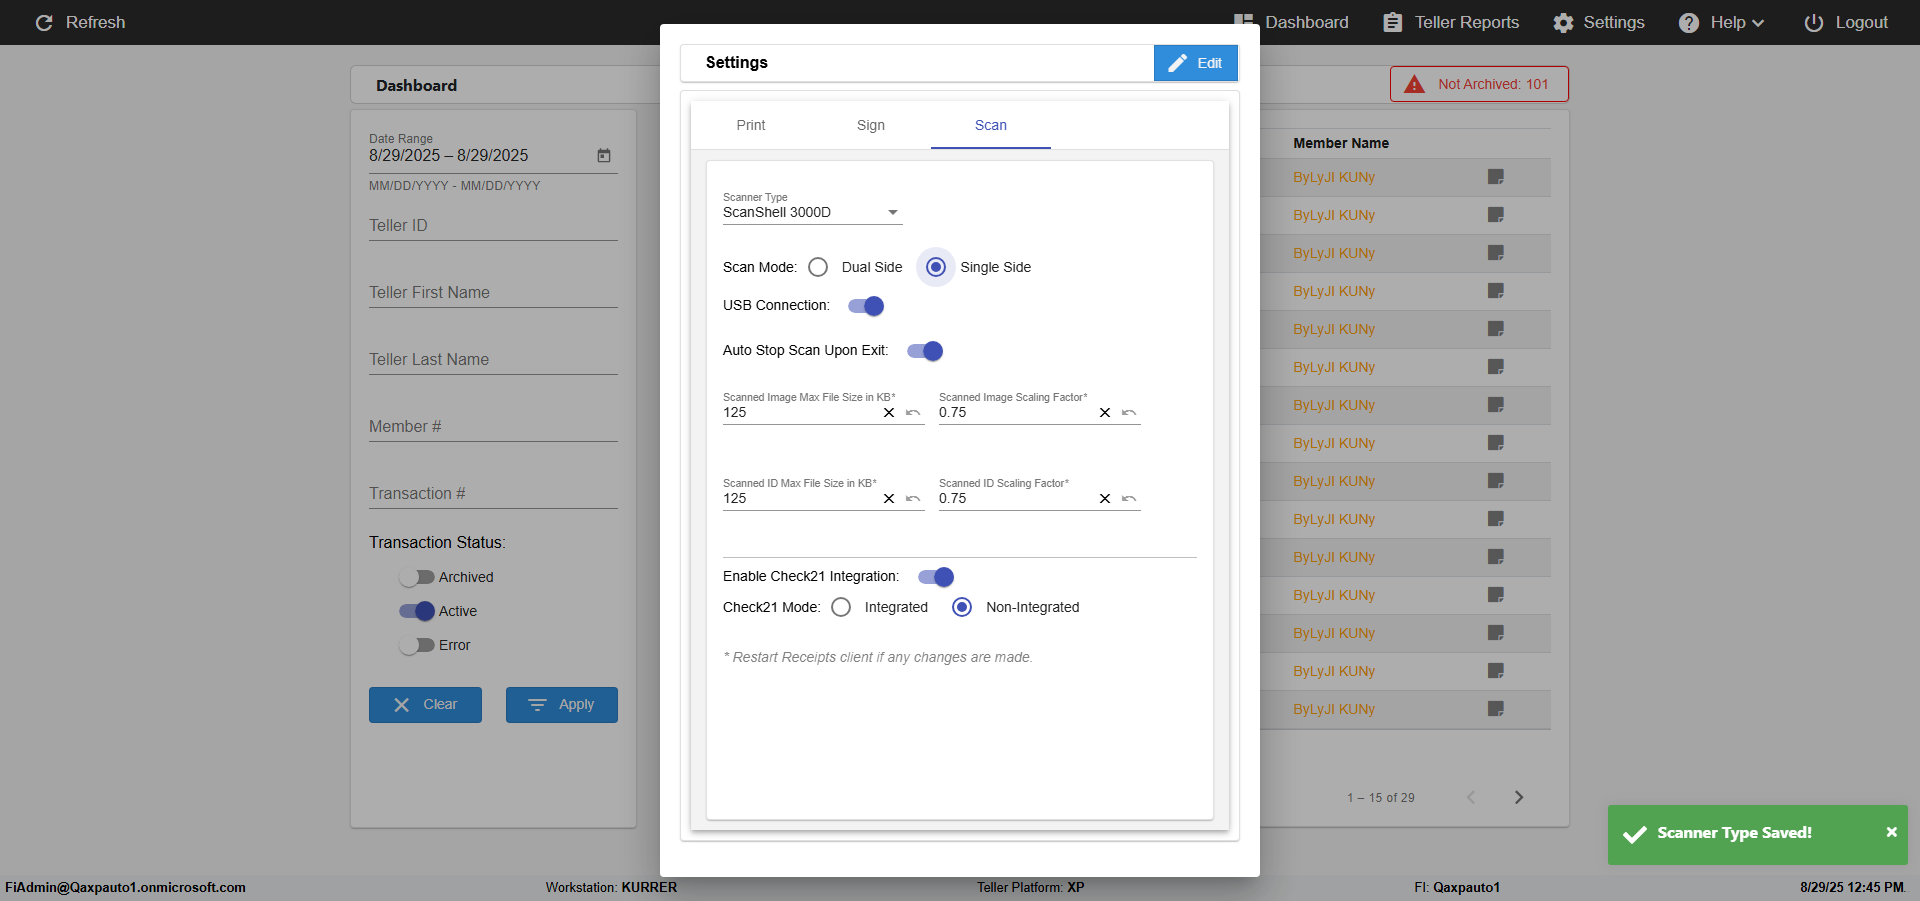Open the Date Range calendar picker icon

[x=604, y=155]
